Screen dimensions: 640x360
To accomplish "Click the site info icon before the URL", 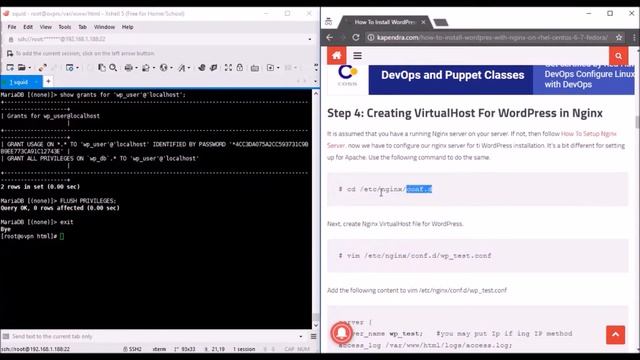I will [371, 38].
